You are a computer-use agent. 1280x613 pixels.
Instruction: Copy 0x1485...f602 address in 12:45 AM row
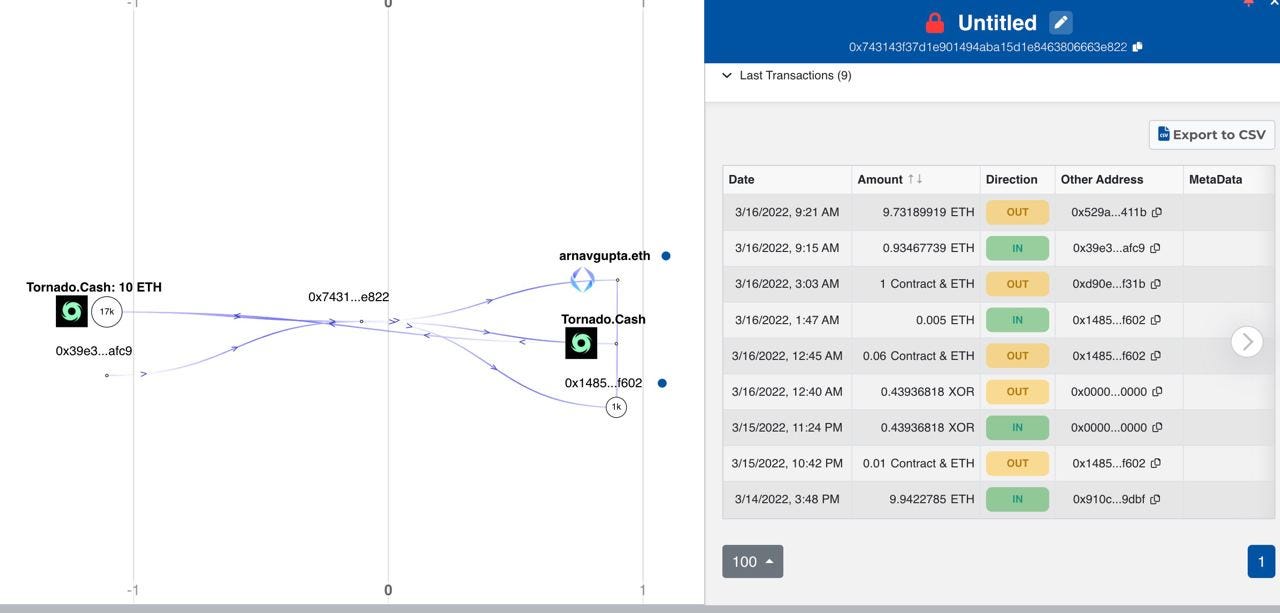click(1156, 356)
